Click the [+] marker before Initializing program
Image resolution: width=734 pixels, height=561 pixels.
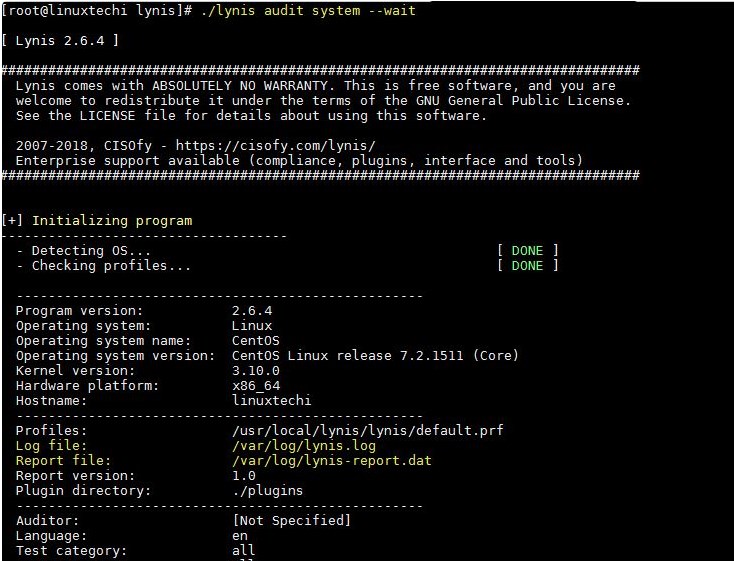[x=13, y=220]
